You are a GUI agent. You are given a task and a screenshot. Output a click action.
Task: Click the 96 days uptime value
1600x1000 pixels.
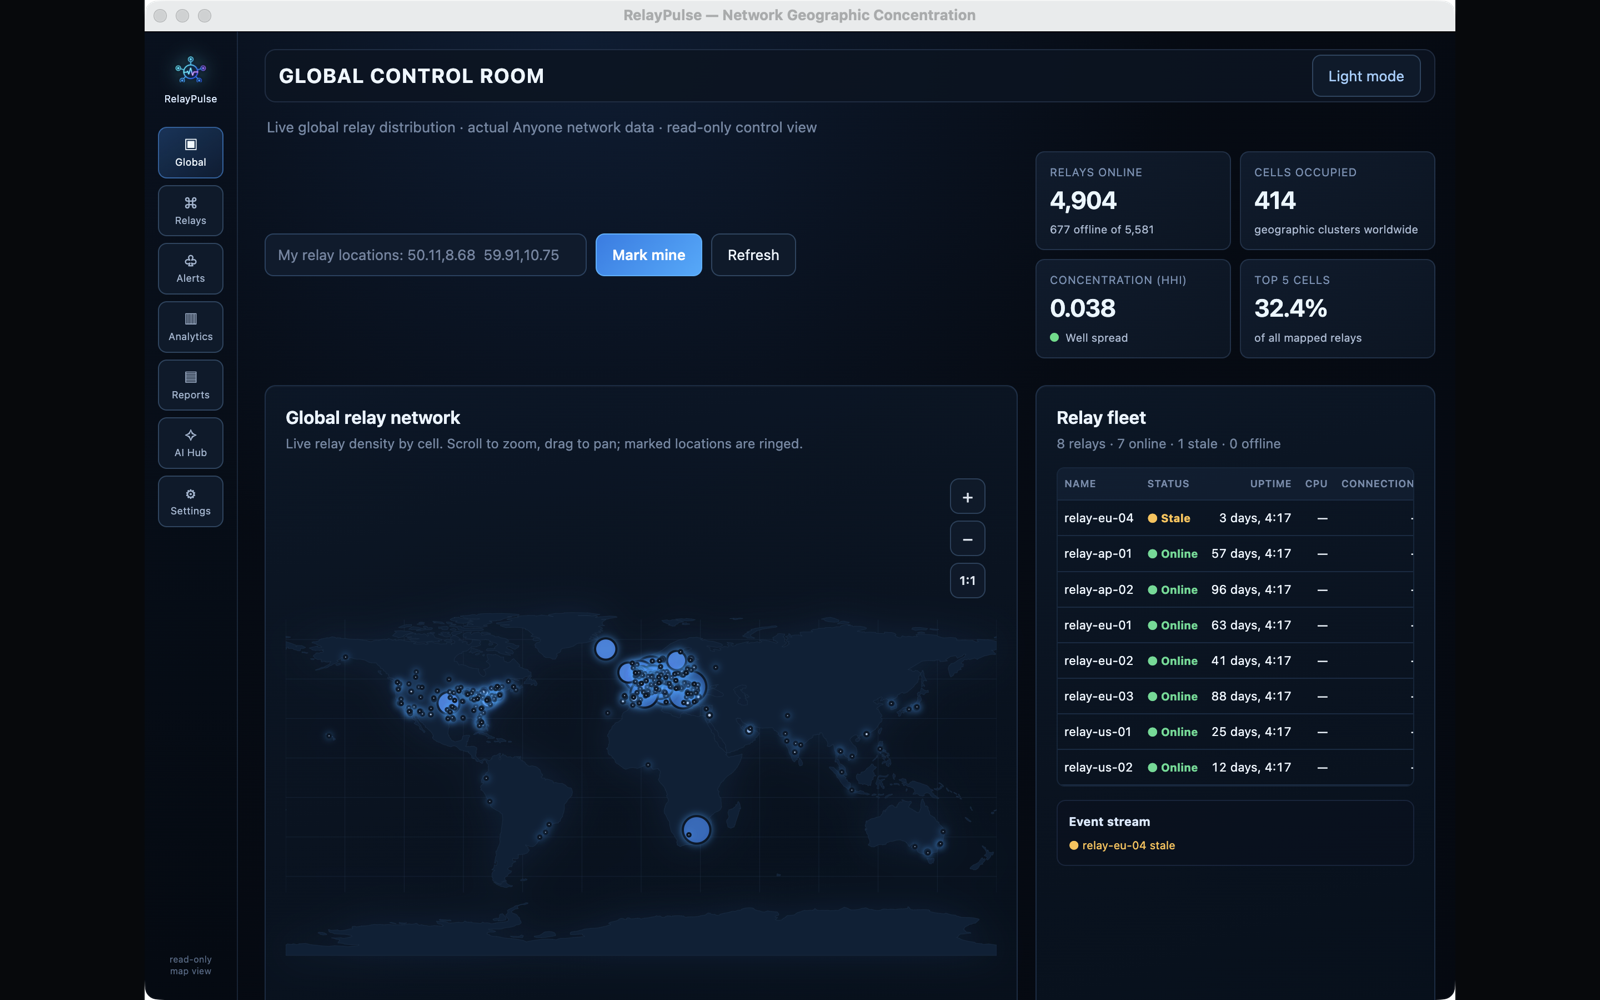(x=1251, y=590)
